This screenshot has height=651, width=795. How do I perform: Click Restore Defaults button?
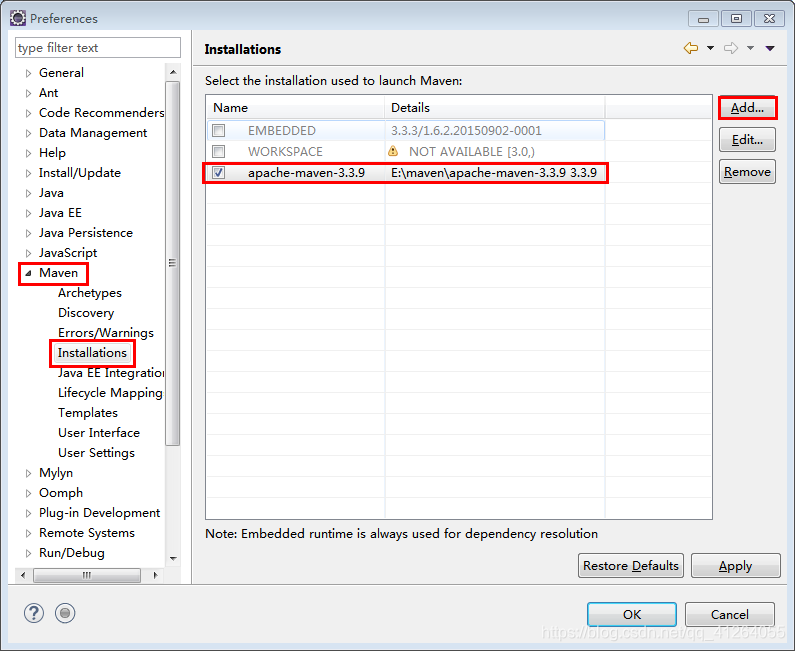[x=631, y=566]
